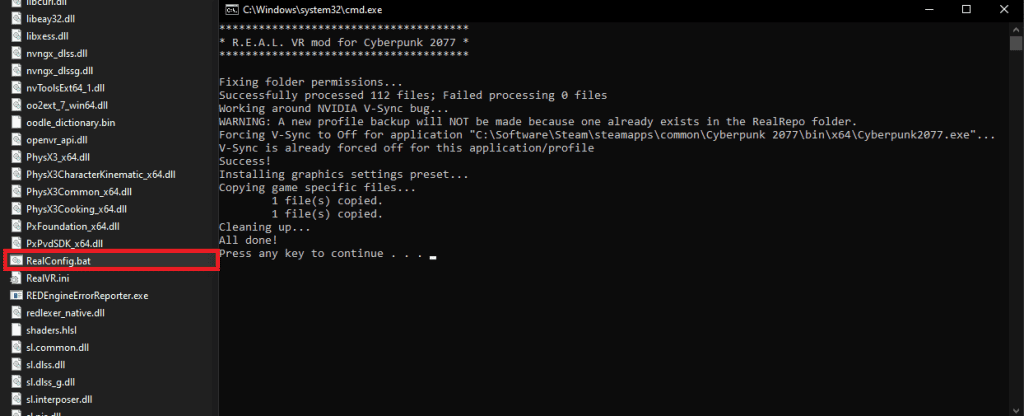The width and height of the screenshot is (1024, 416).
Task: Select the libxess.dll file icon
Action: coord(16,36)
